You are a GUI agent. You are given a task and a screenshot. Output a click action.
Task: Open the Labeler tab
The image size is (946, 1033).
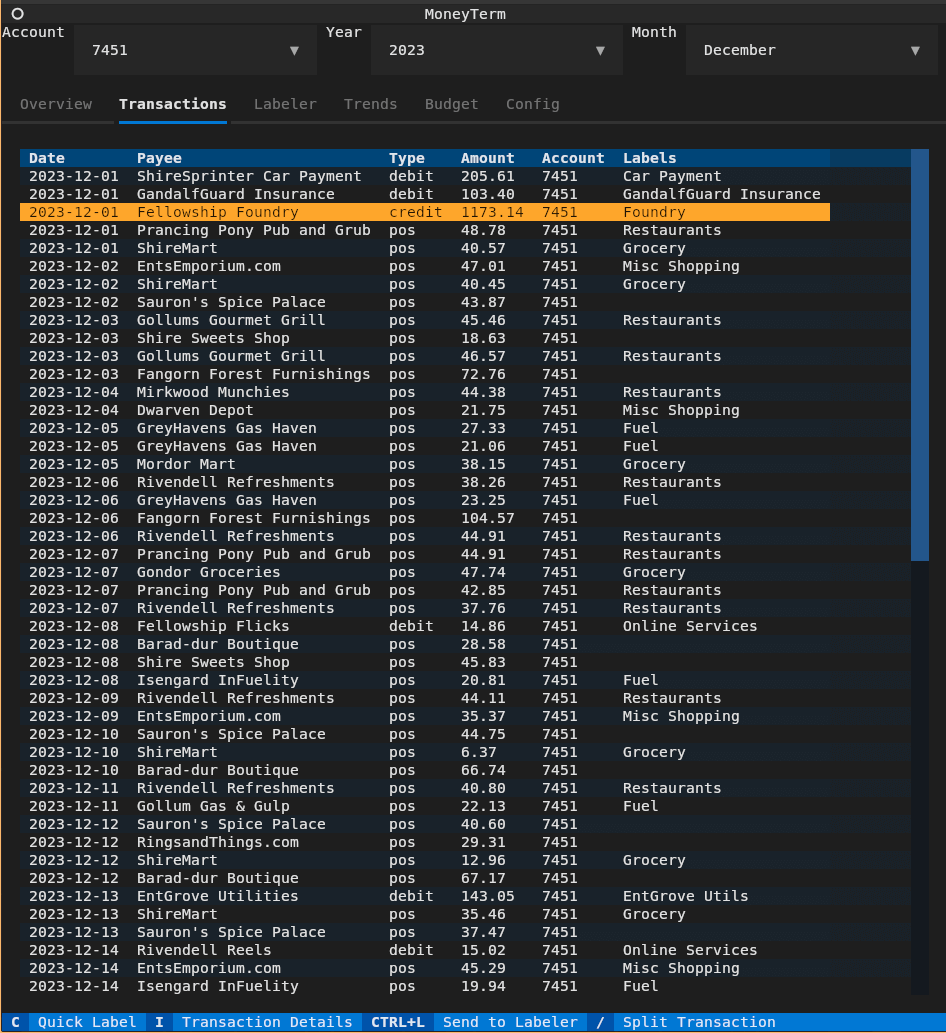click(285, 104)
